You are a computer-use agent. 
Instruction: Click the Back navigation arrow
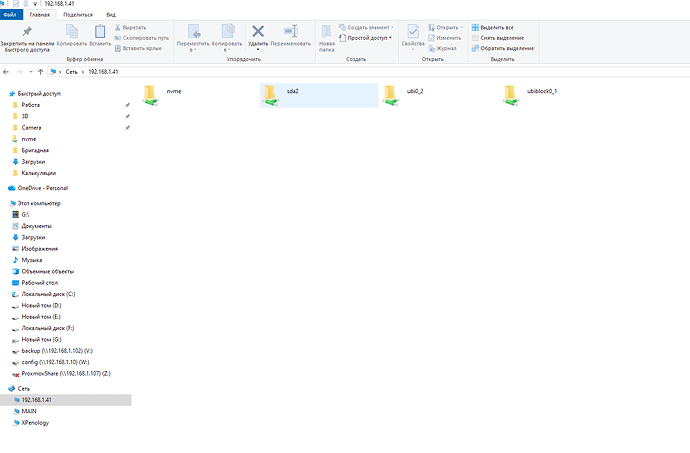(x=6, y=71)
